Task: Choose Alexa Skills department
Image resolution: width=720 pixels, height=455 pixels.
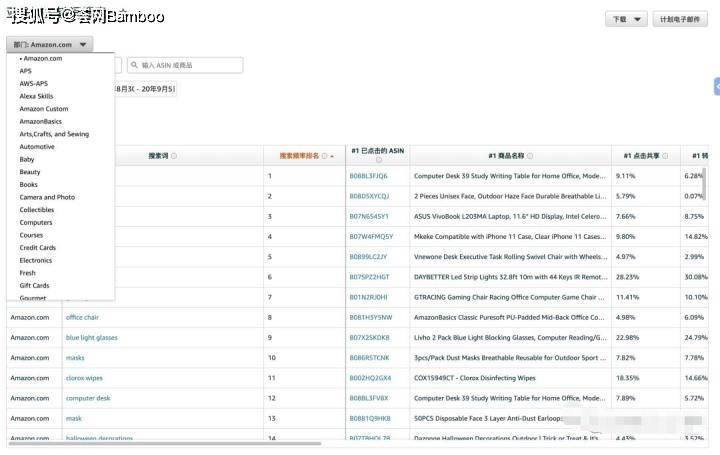Action: pyautogui.click(x=36, y=96)
